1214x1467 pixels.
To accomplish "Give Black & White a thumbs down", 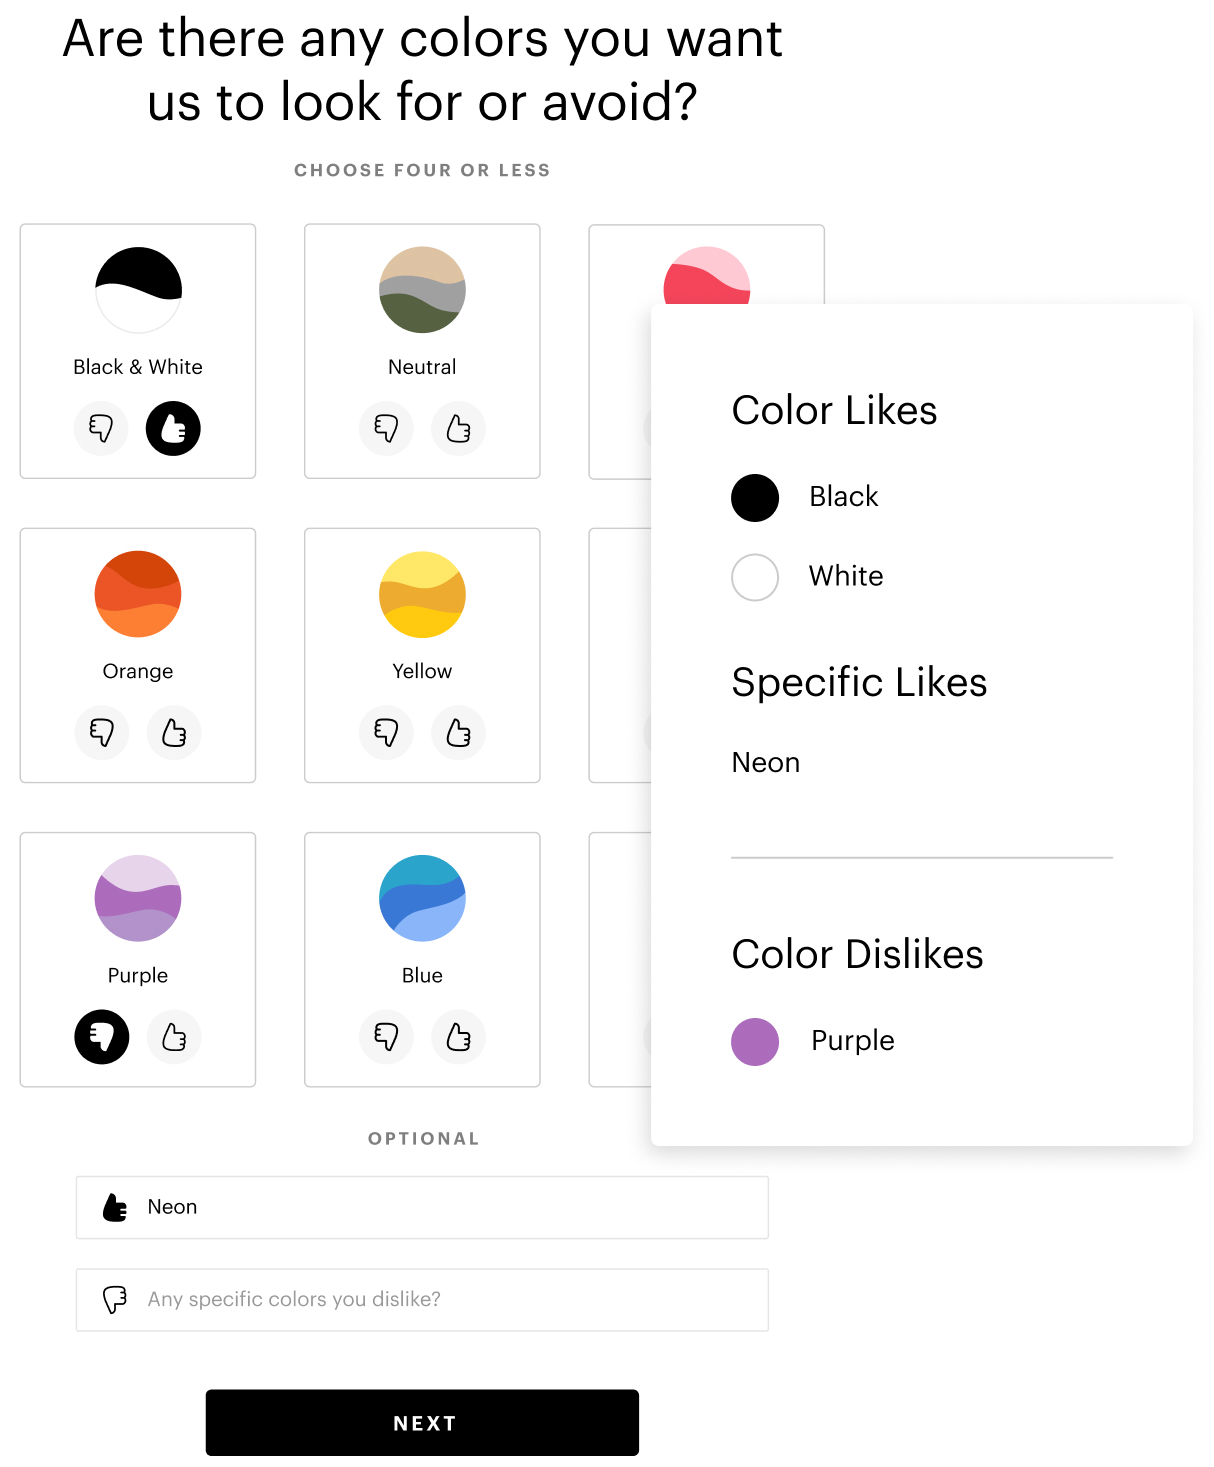I will coord(101,428).
